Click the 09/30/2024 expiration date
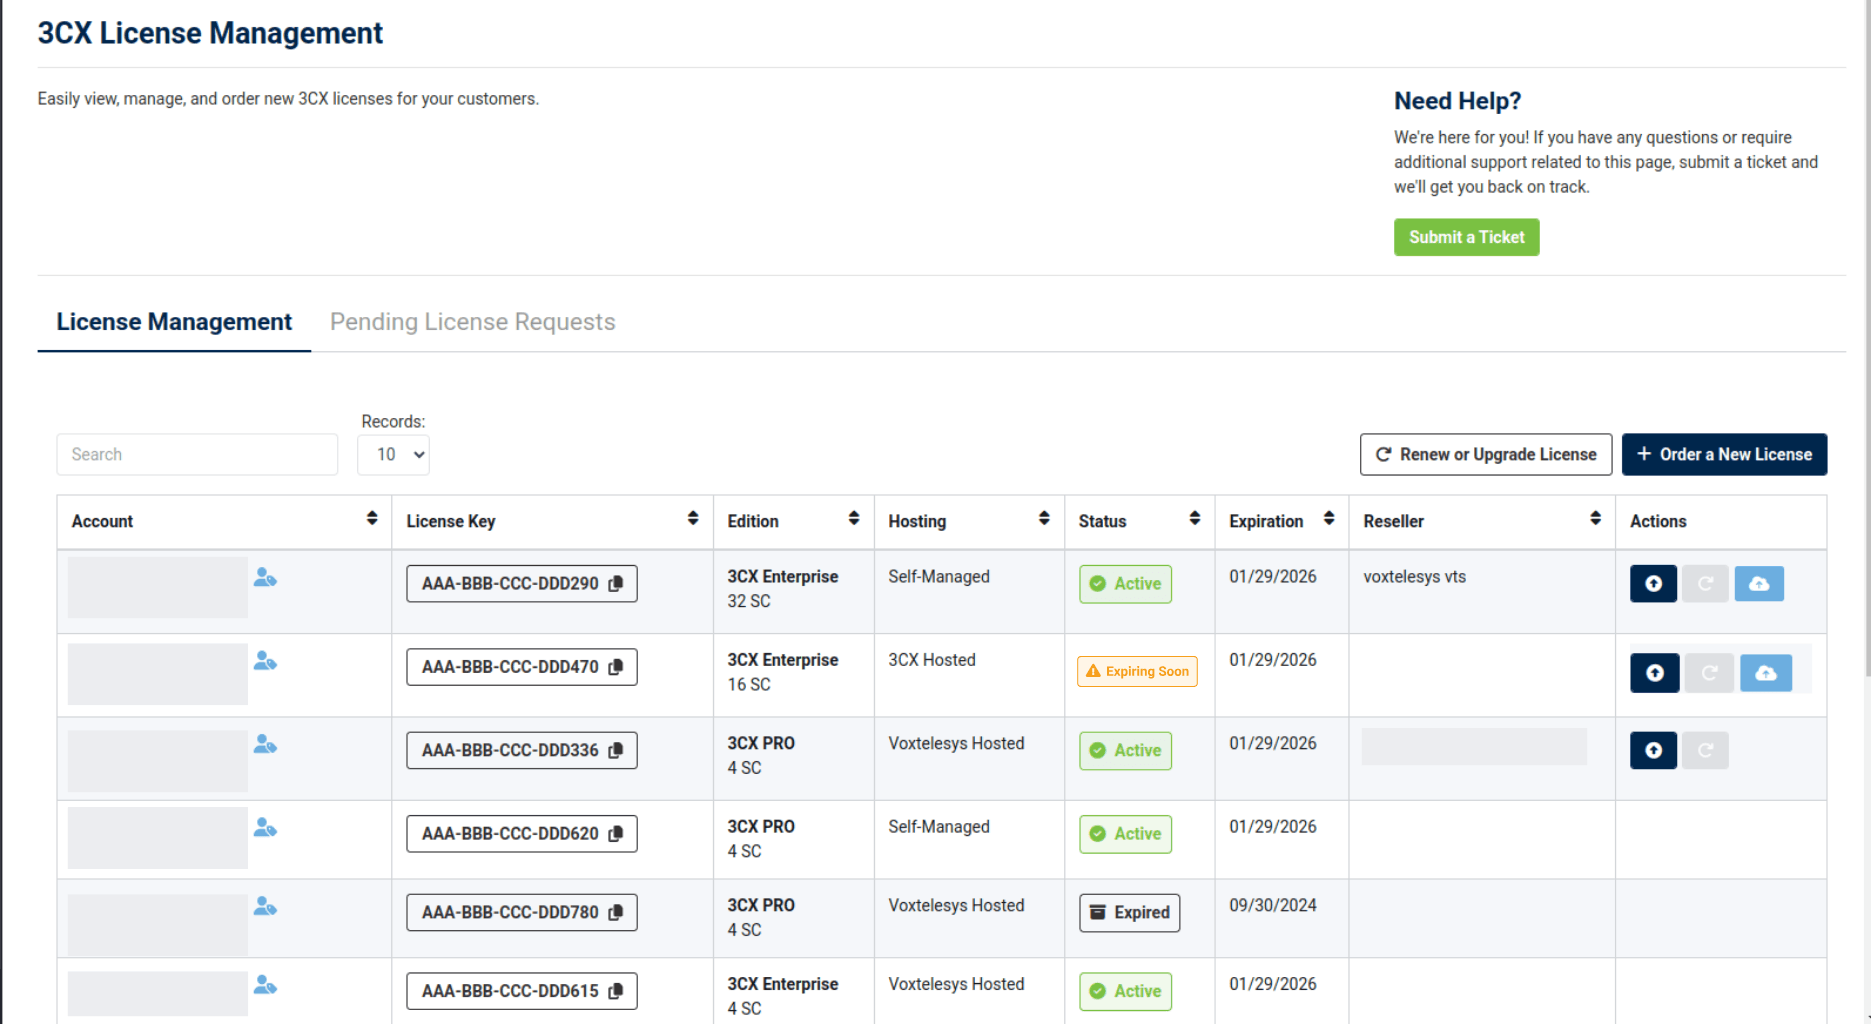The image size is (1871, 1025). tap(1273, 905)
